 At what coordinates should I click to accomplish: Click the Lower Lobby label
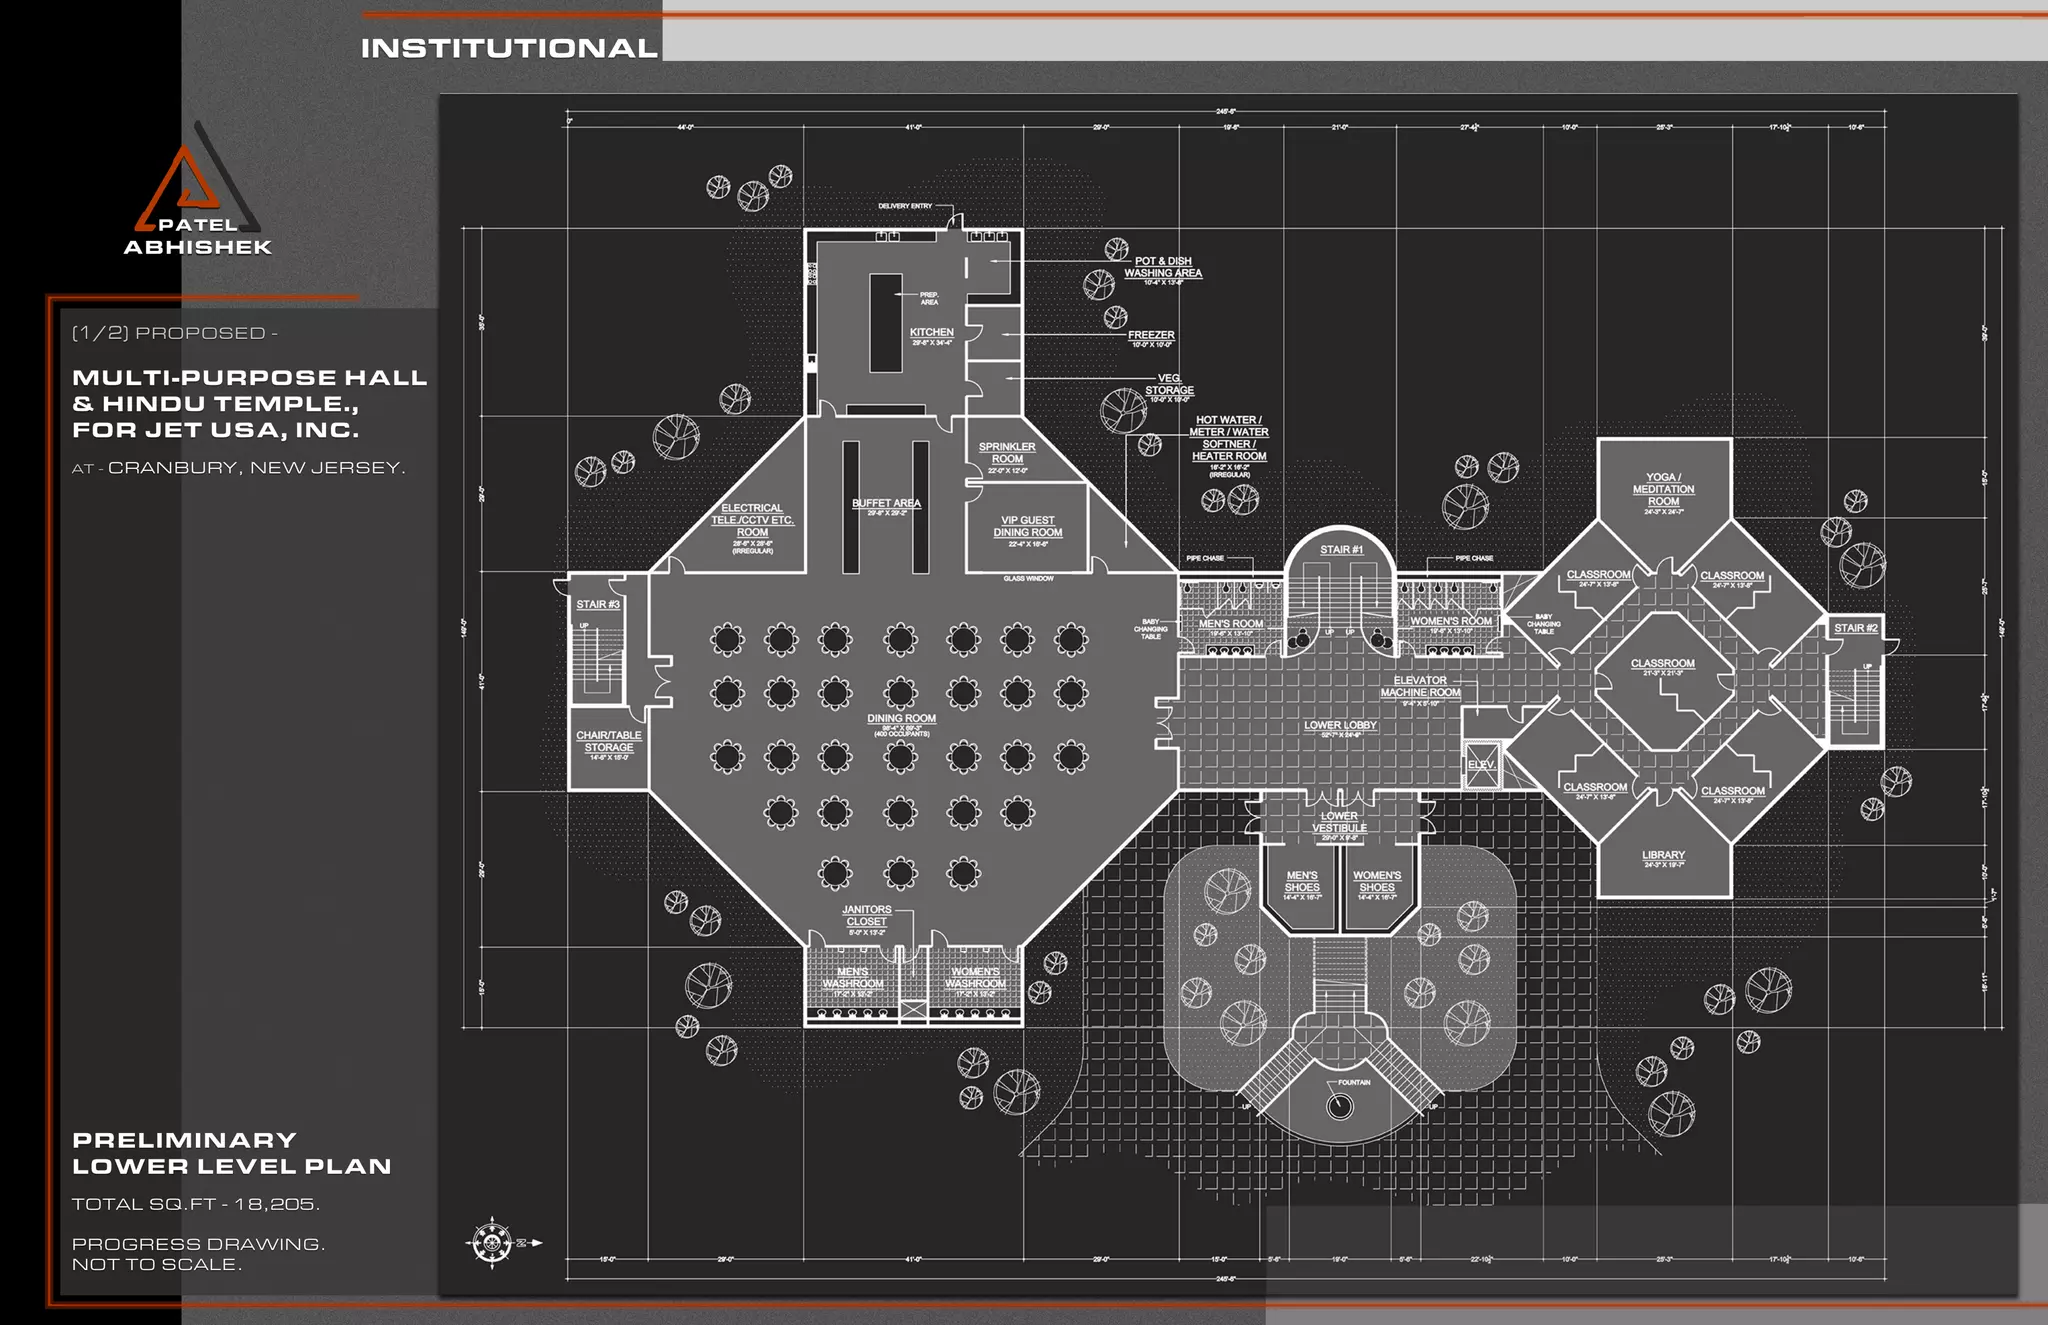[x=1340, y=725]
